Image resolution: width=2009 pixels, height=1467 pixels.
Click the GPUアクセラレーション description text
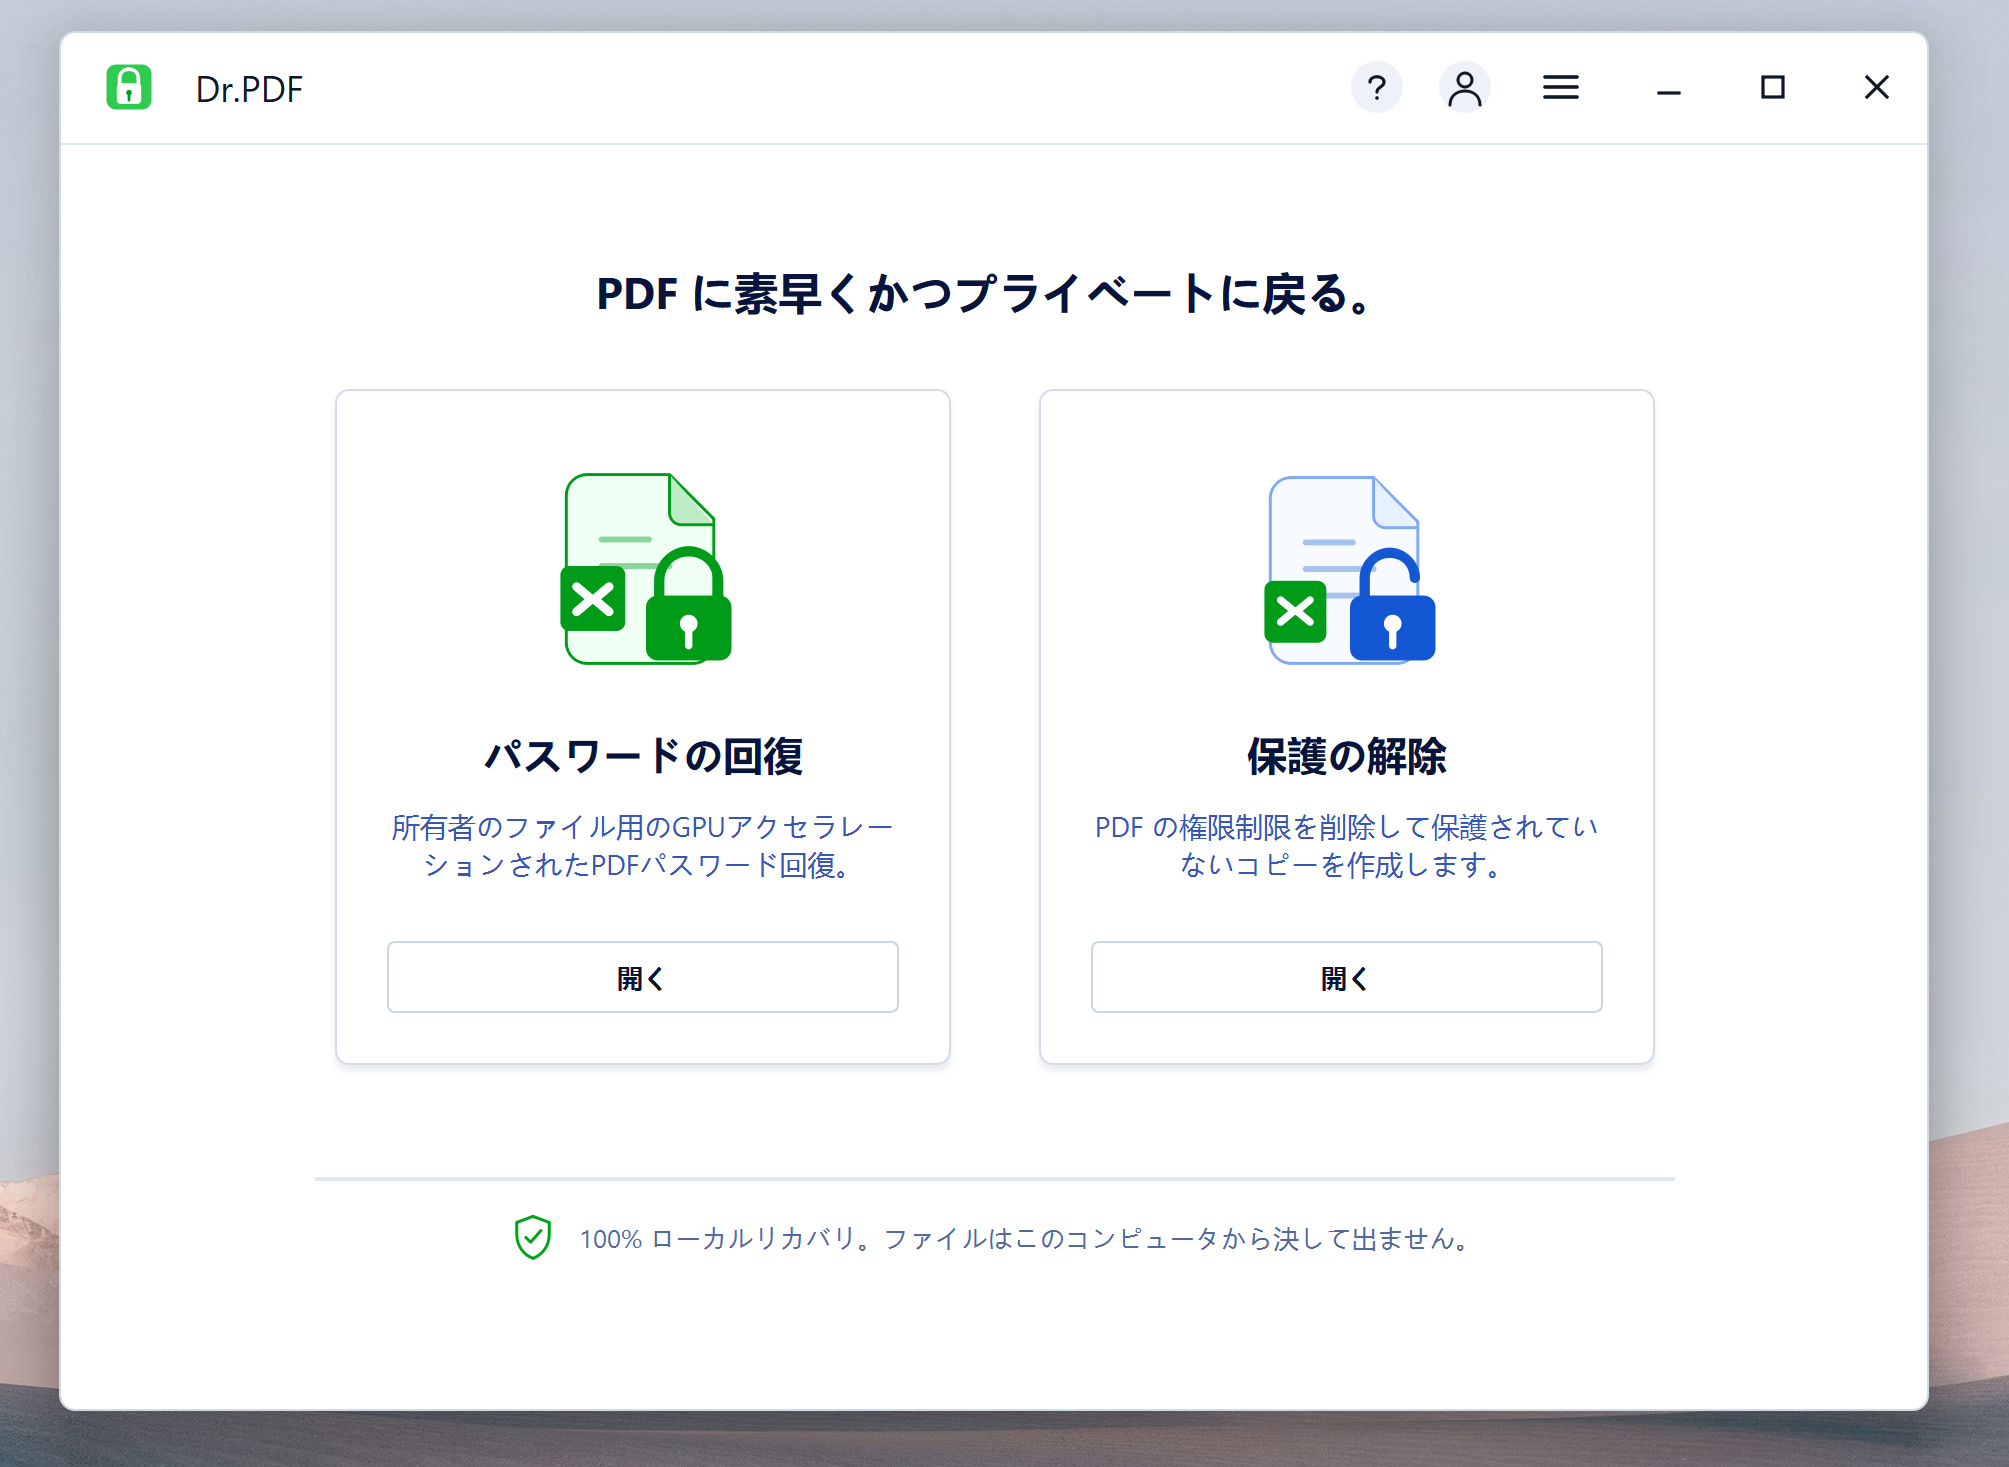click(x=642, y=846)
